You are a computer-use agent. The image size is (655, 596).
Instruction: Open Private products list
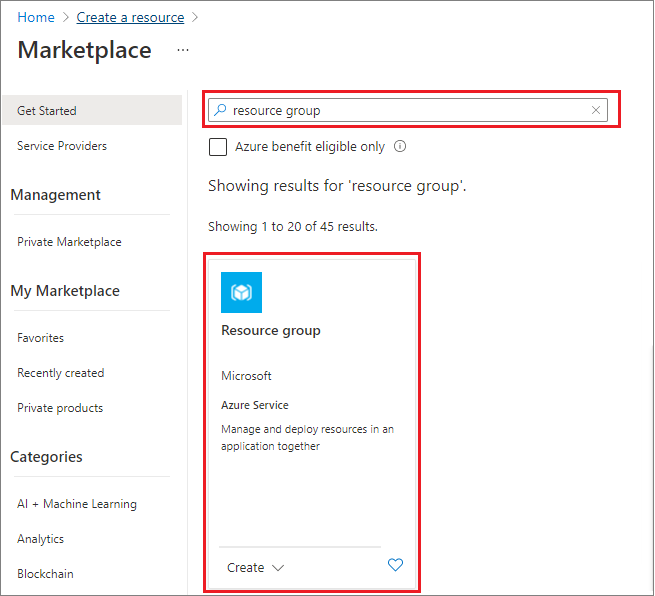pos(60,408)
